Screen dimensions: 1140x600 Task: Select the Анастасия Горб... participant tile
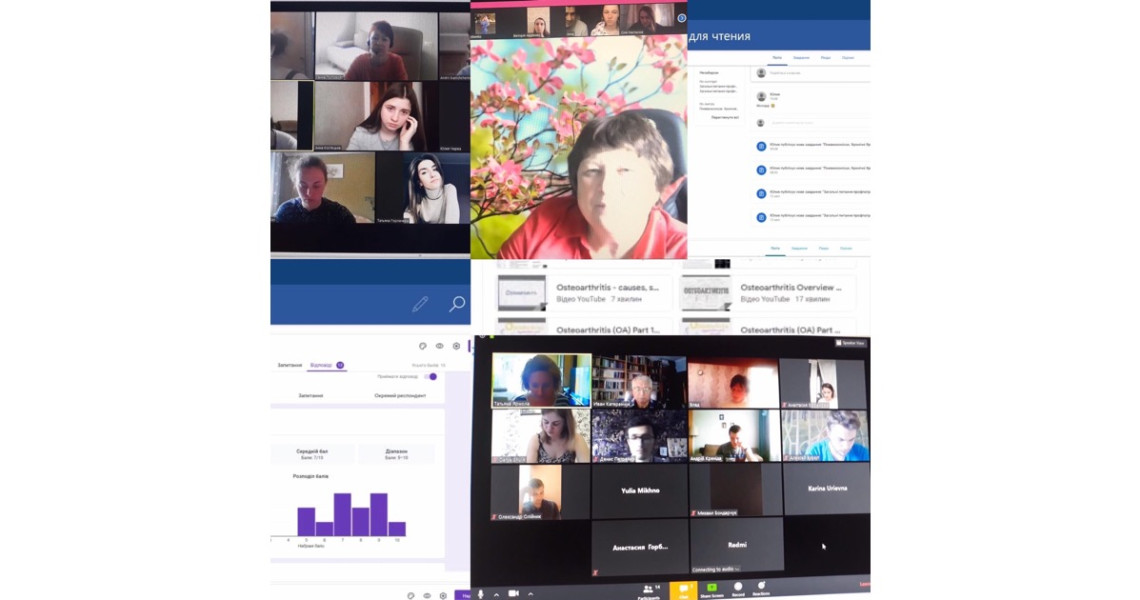coord(639,547)
